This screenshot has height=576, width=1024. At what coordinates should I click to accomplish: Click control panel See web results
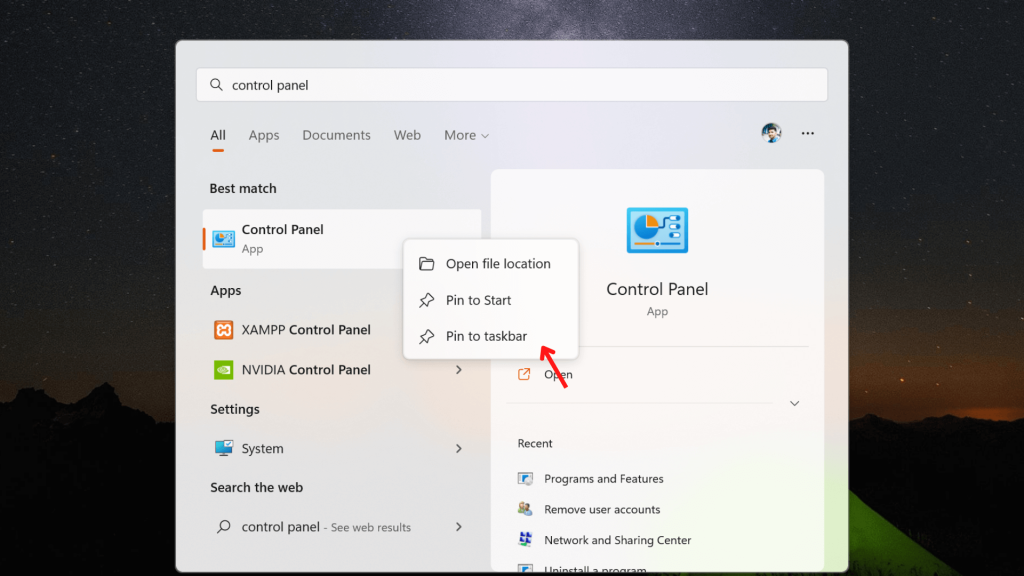[x=342, y=527]
